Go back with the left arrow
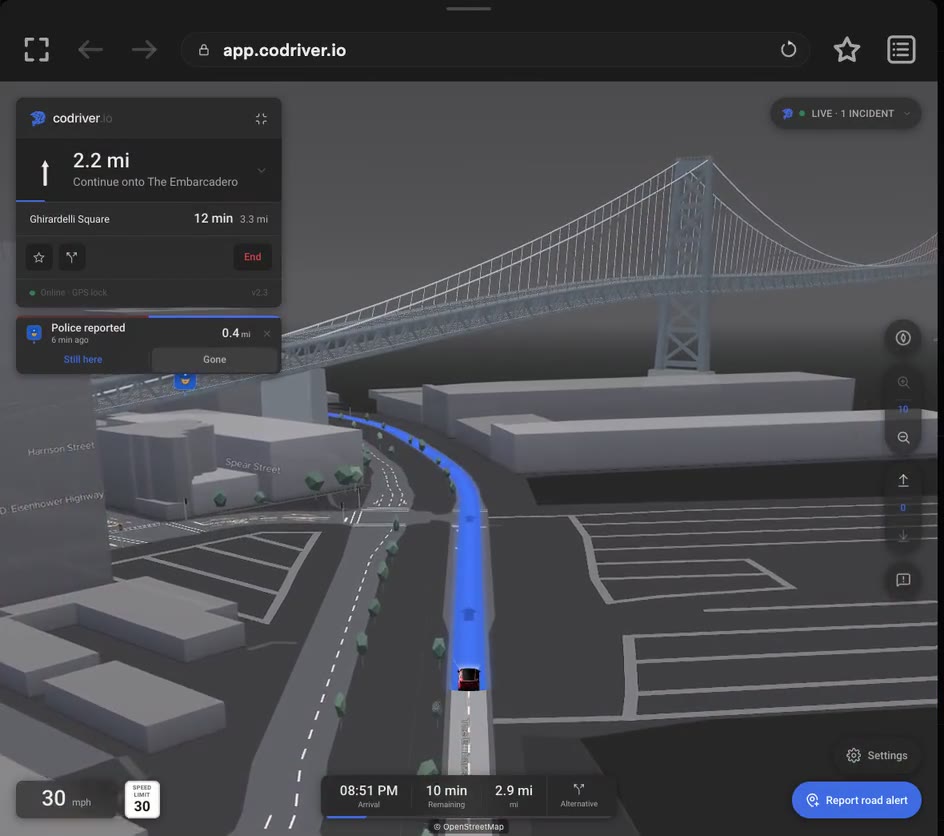 [90, 49]
